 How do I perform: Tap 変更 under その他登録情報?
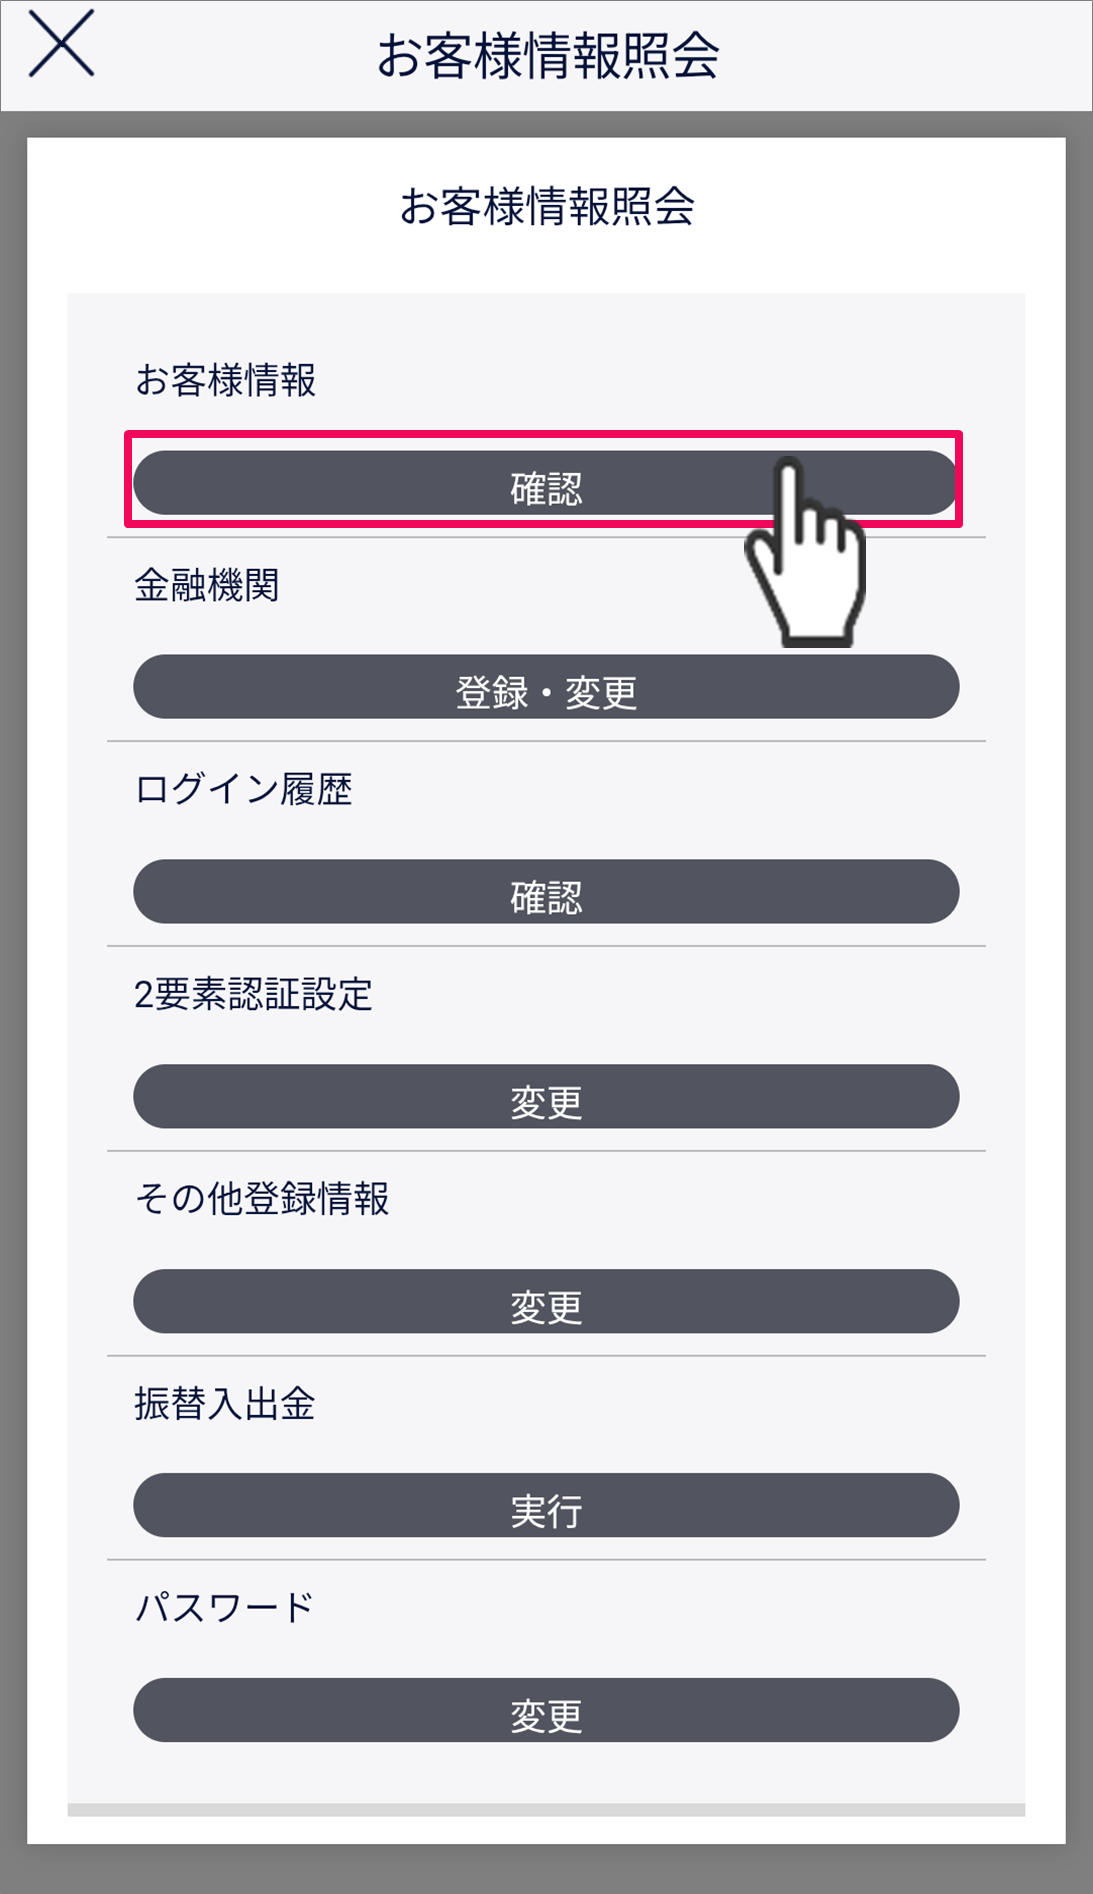(546, 1302)
